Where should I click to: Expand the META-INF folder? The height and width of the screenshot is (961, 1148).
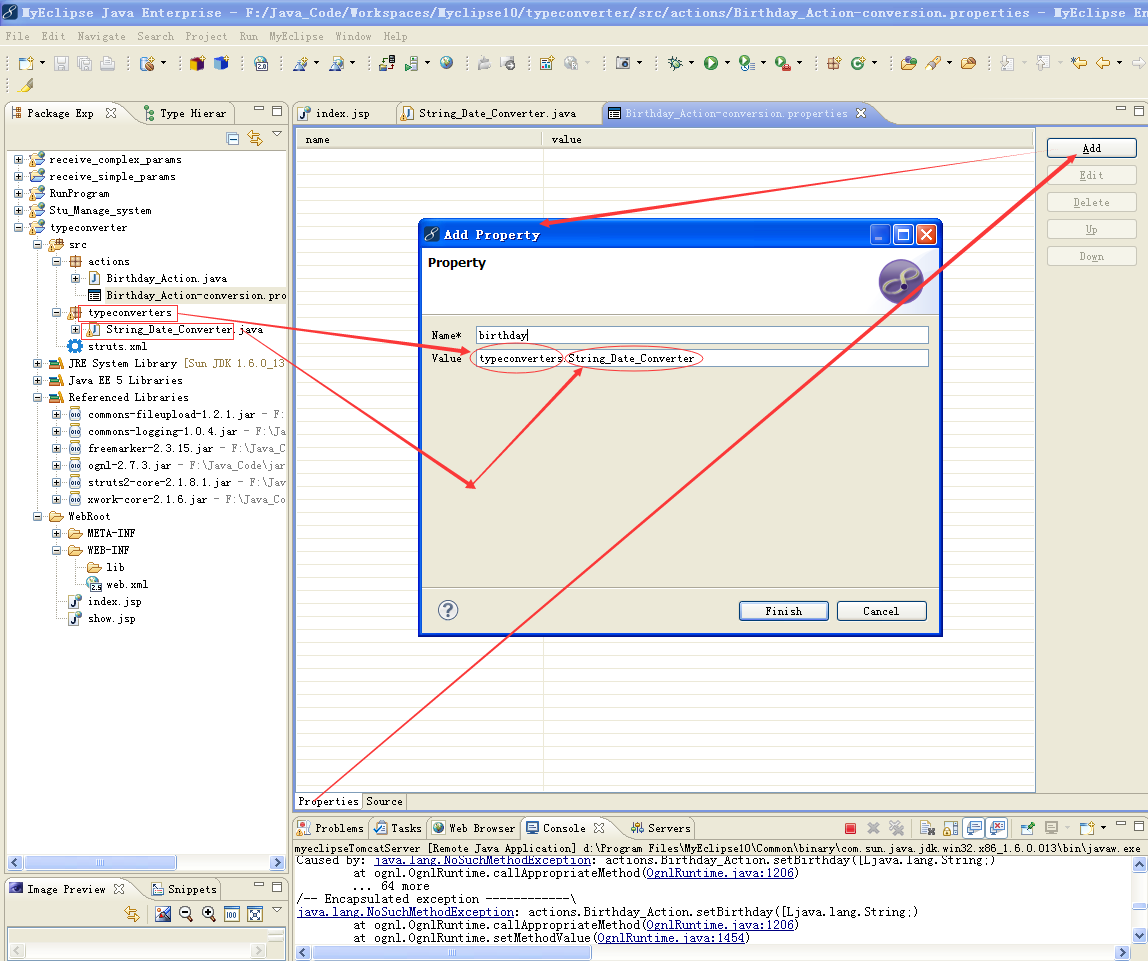56,534
